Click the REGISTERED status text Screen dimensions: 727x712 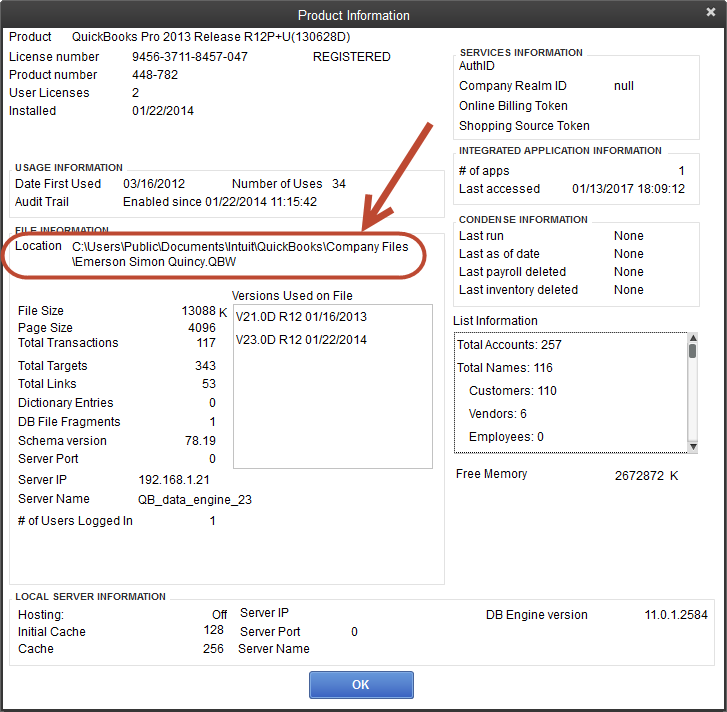351,57
